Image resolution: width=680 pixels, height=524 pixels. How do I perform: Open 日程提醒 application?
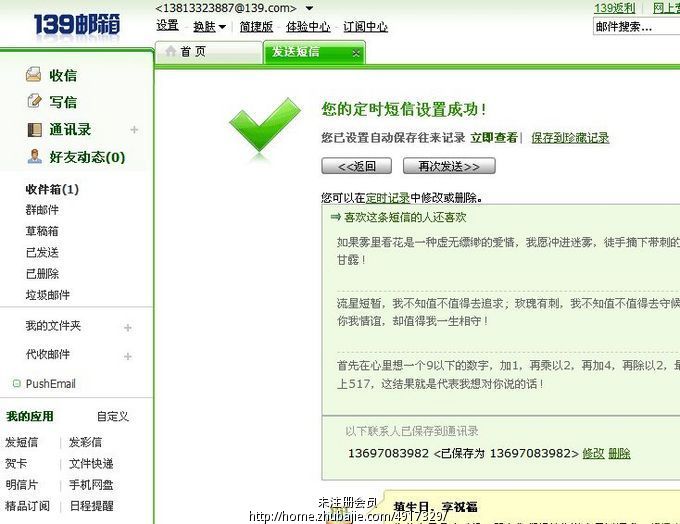92,506
